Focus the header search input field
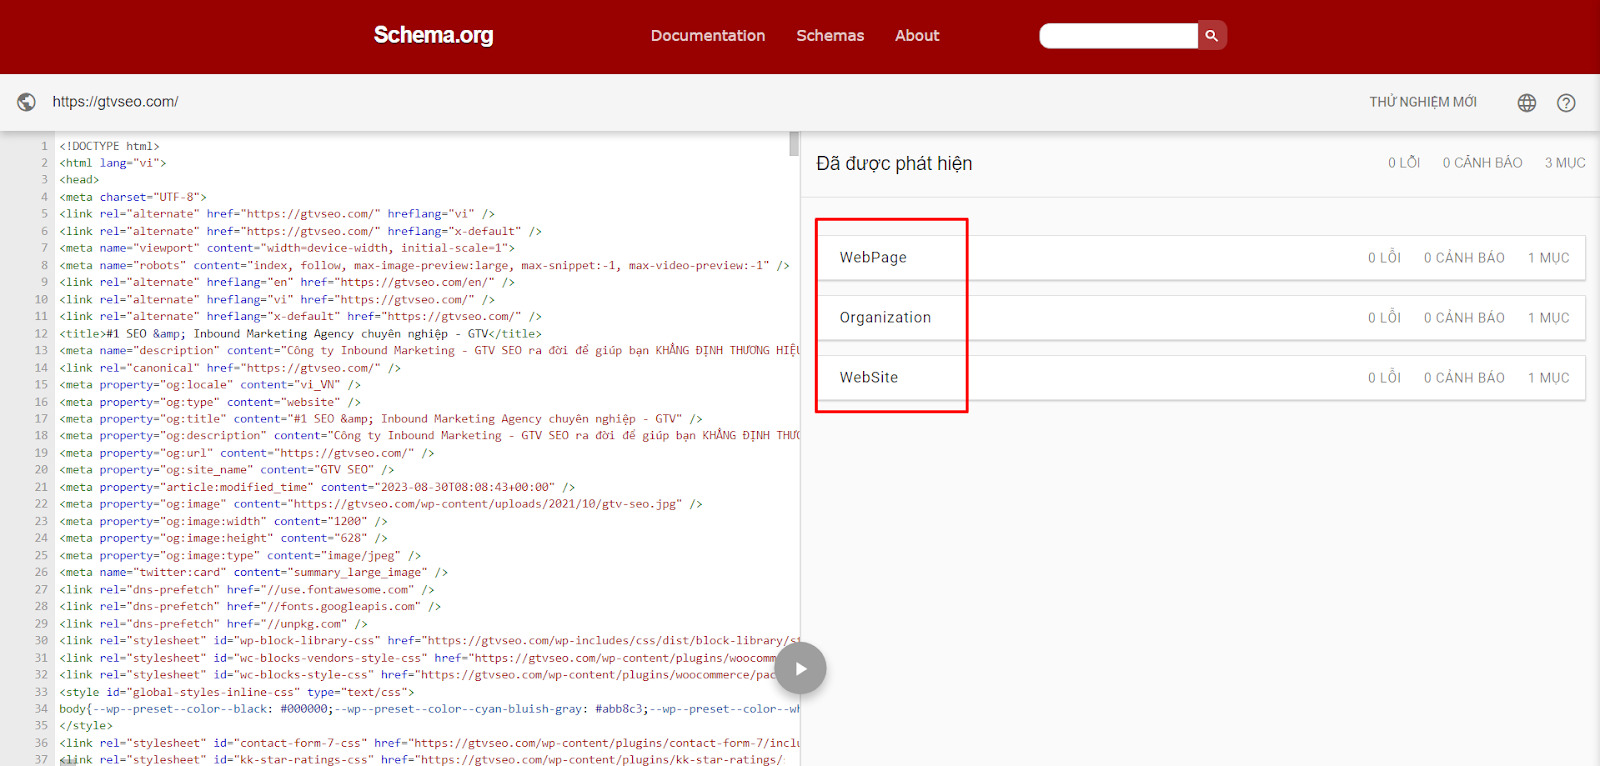This screenshot has height=766, width=1600. [x=1118, y=36]
